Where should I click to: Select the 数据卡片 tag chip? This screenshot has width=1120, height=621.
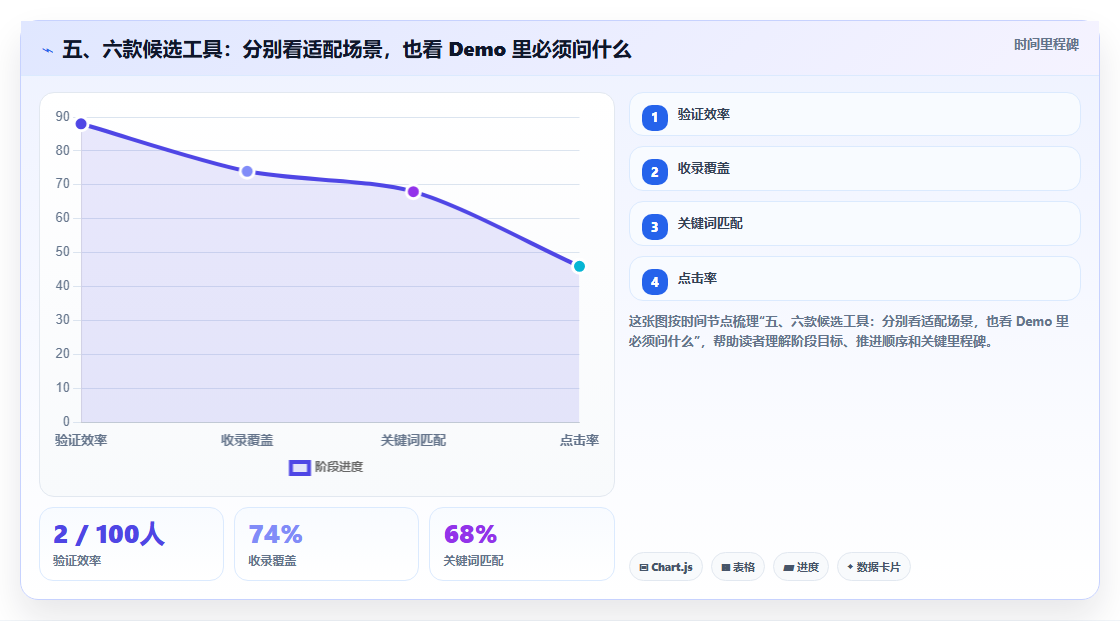point(874,567)
